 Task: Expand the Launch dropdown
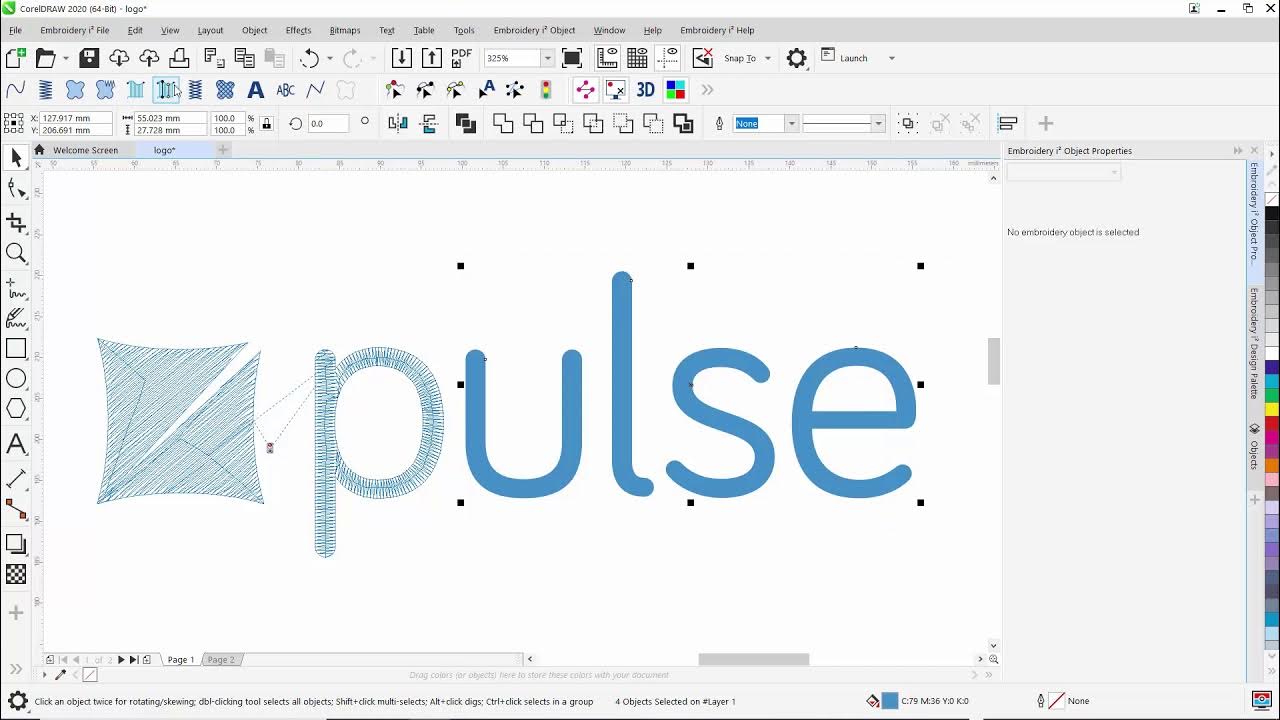[891, 58]
